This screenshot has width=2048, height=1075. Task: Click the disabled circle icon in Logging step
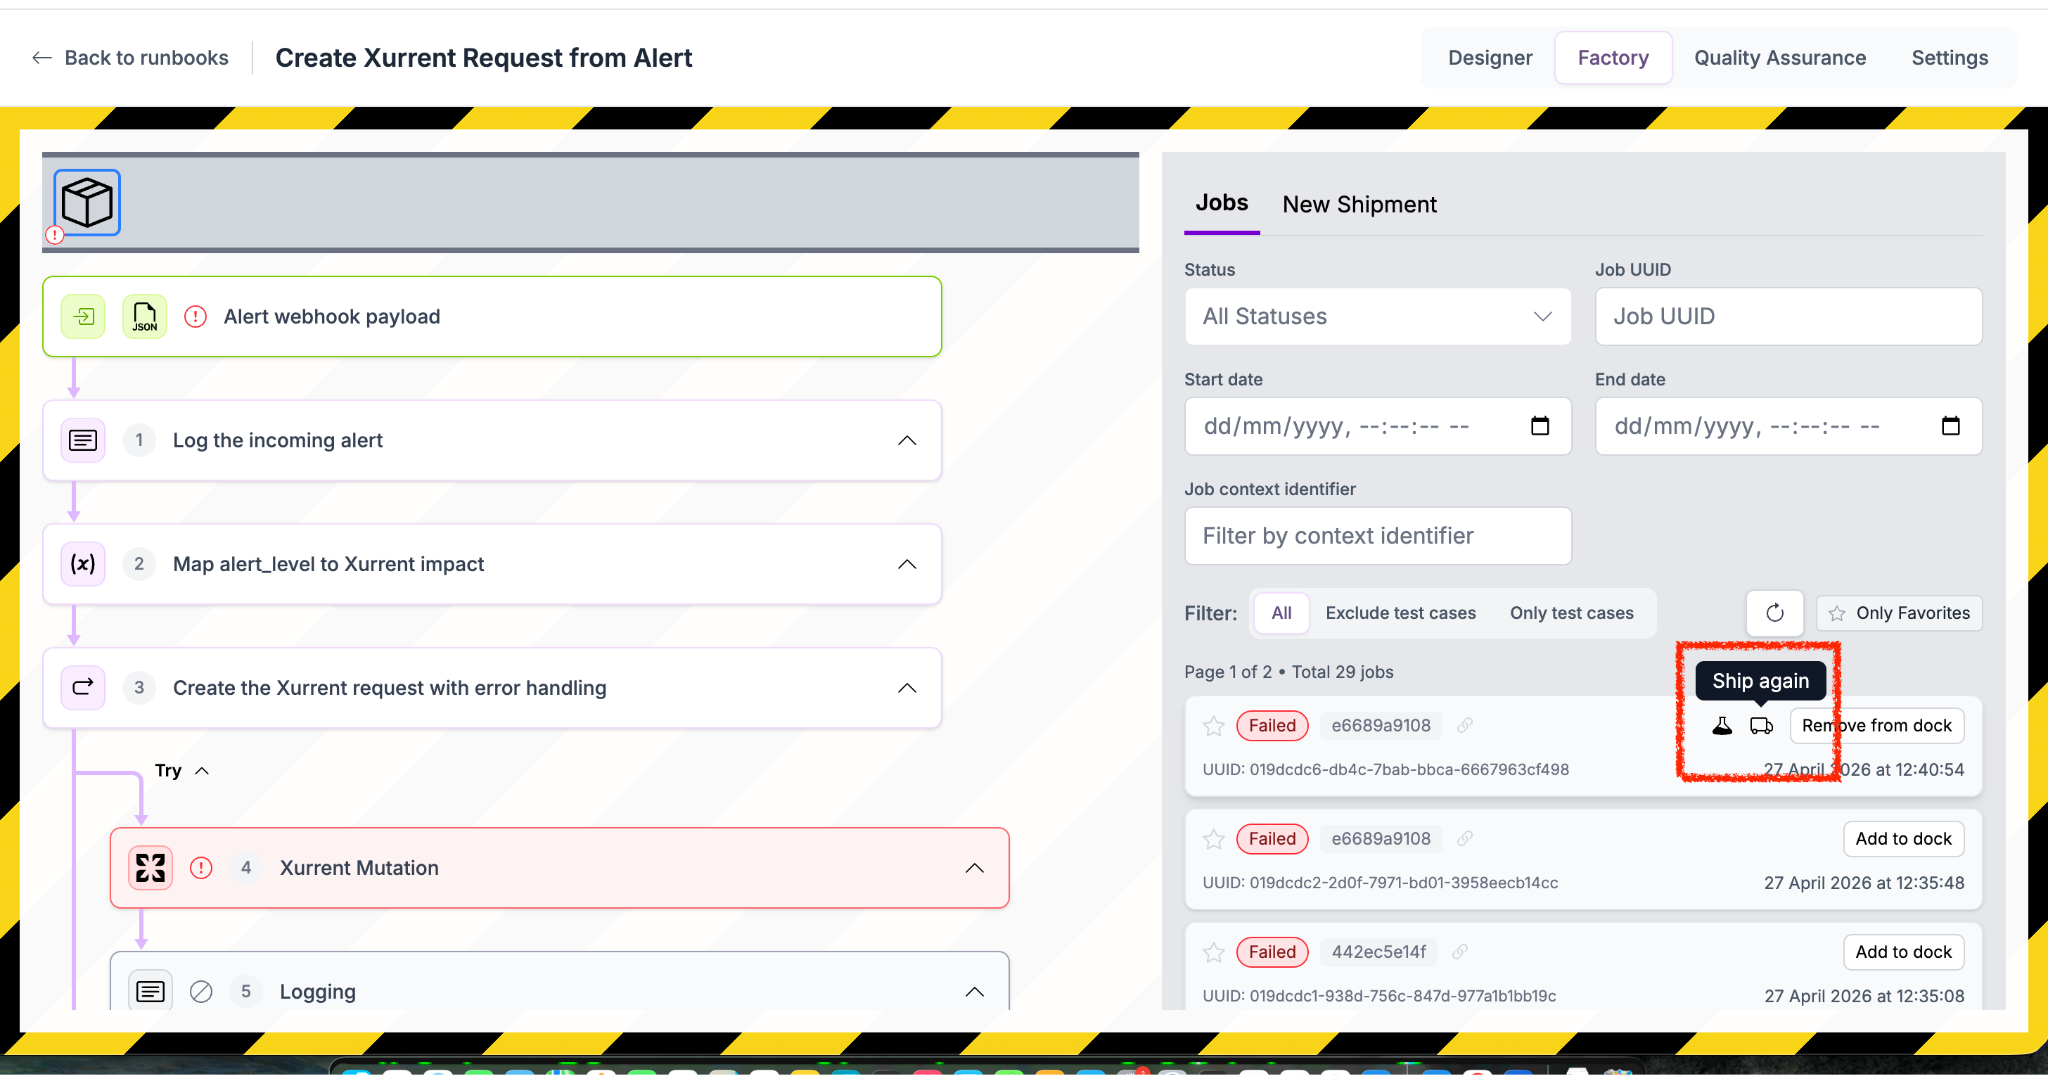click(201, 991)
